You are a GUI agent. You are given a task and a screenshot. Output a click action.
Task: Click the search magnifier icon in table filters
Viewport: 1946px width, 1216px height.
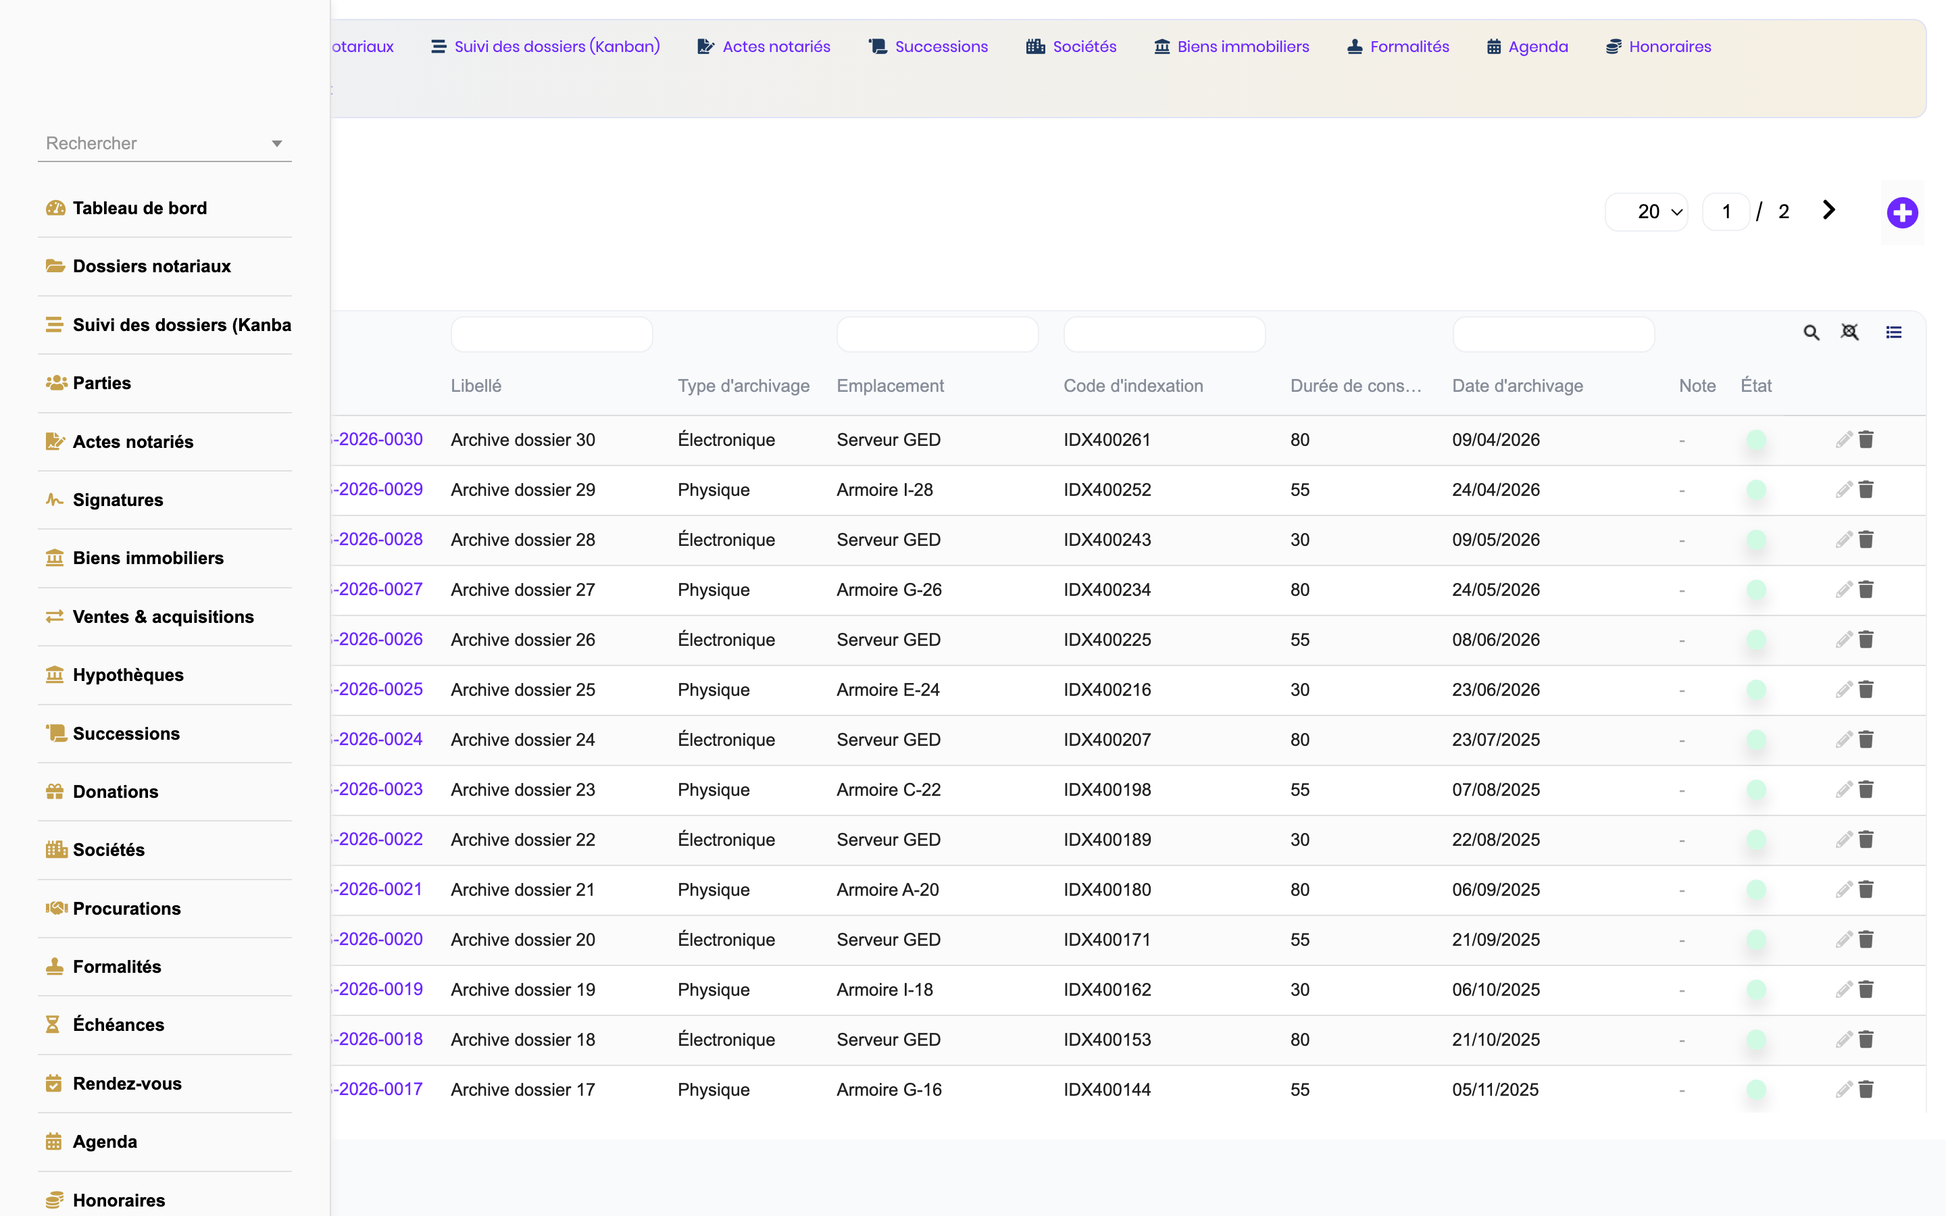coord(1811,333)
